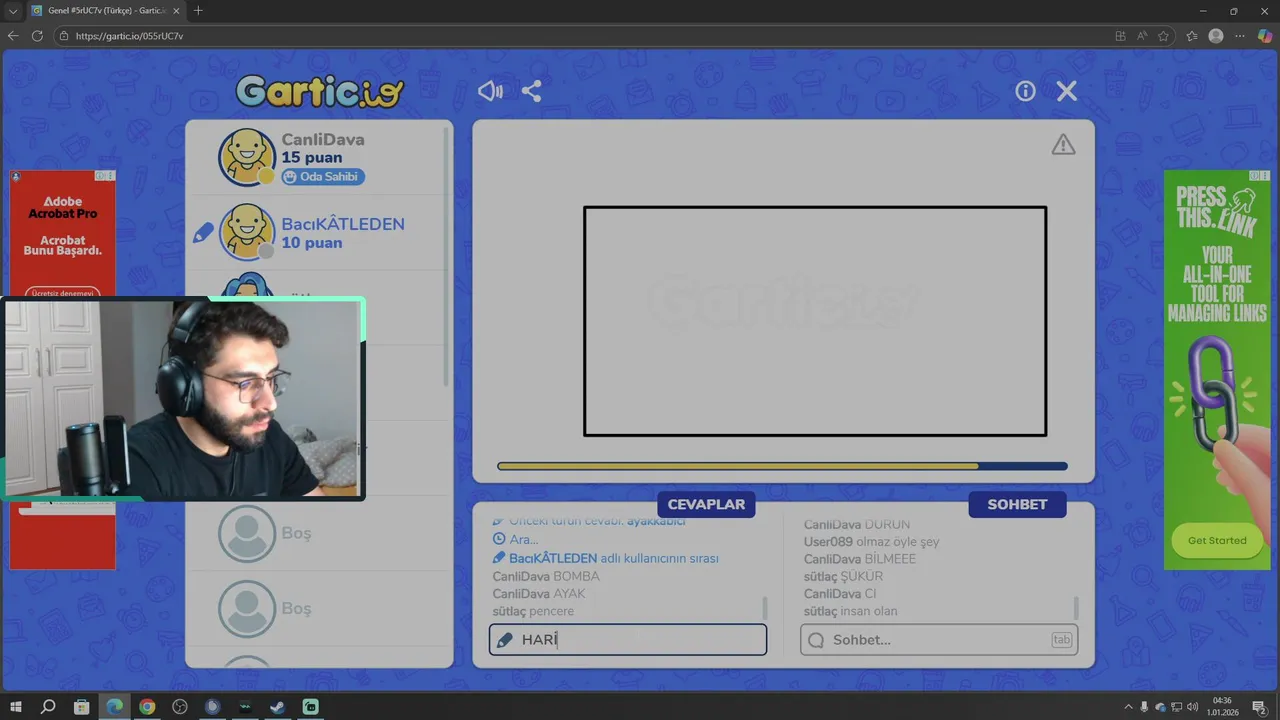
Task: Click the 'Ara...' break message
Action: (515, 540)
